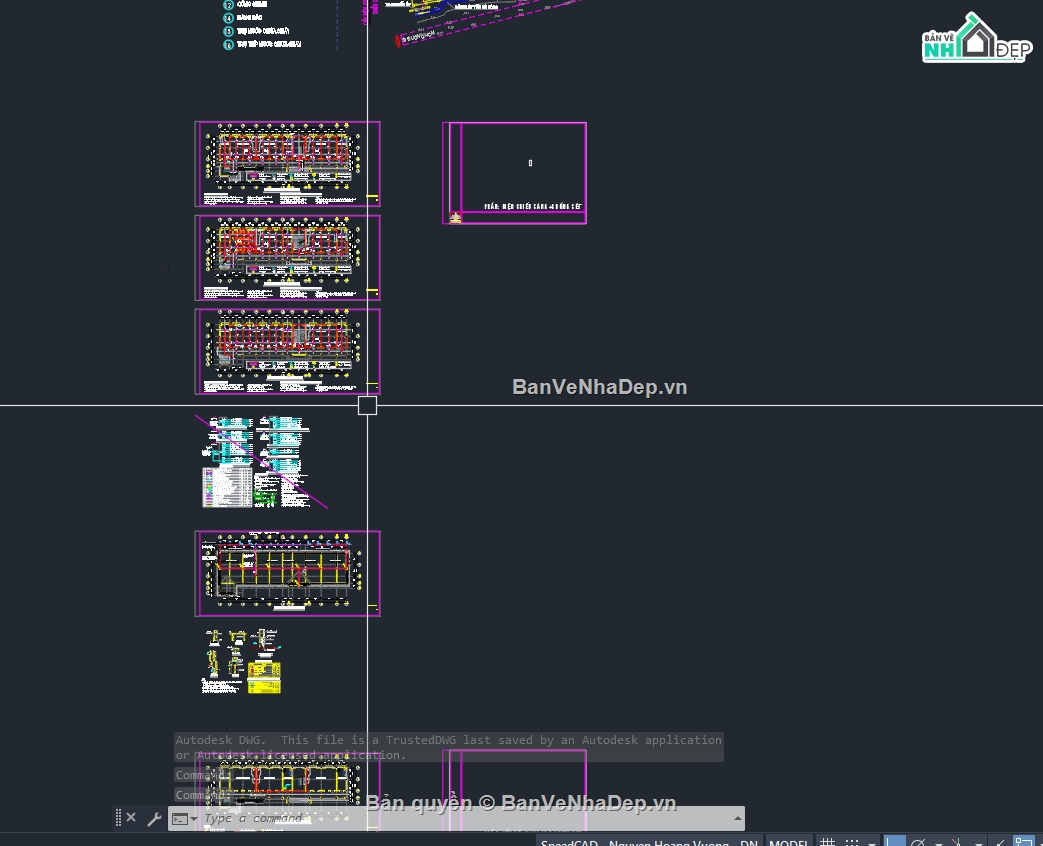Select the magenta title sheet frame

click(514, 173)
